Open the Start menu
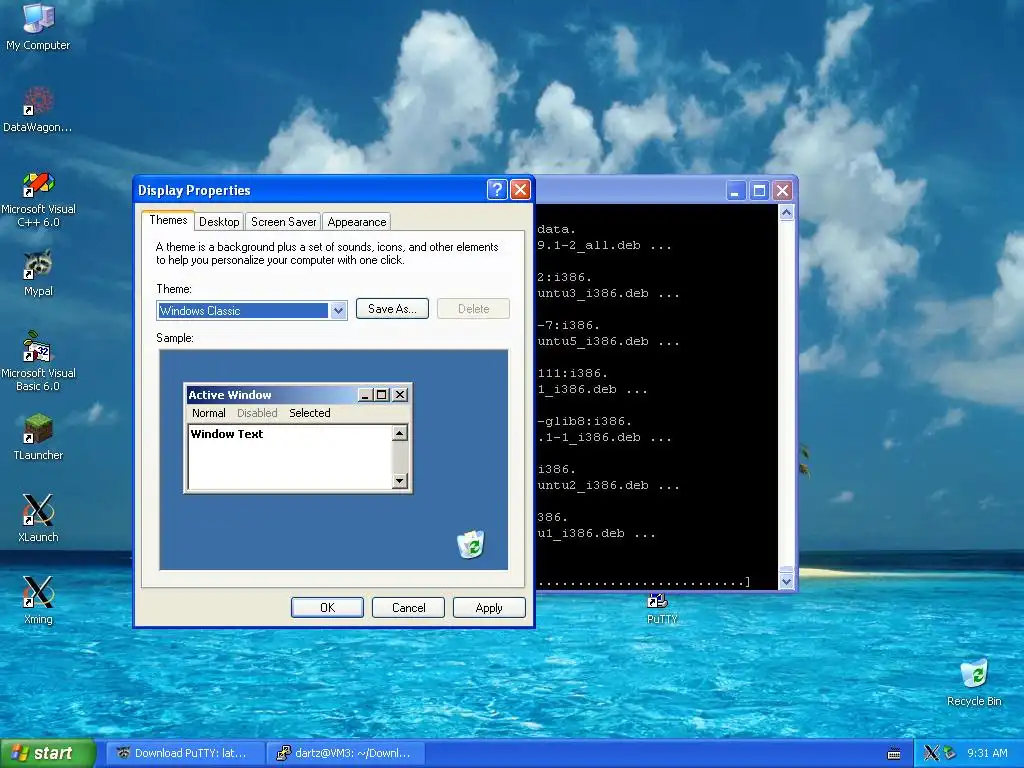1024x768 pixels. (x=48, y=753)
